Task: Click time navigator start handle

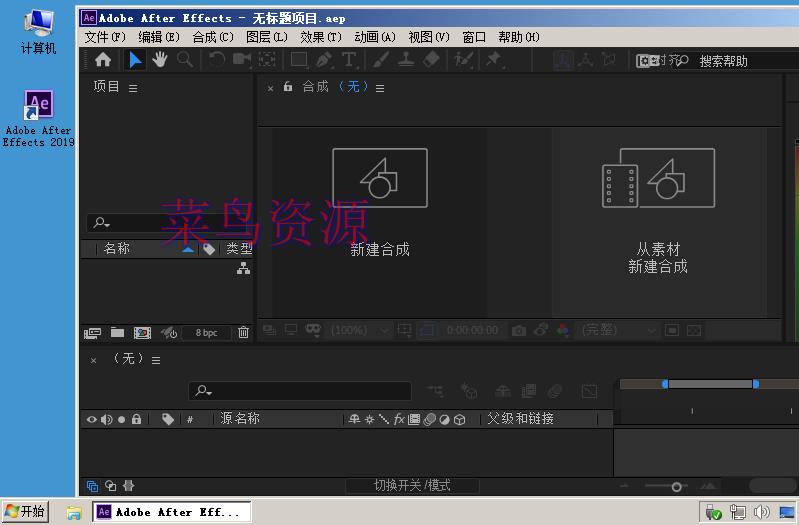Action: 664,384
